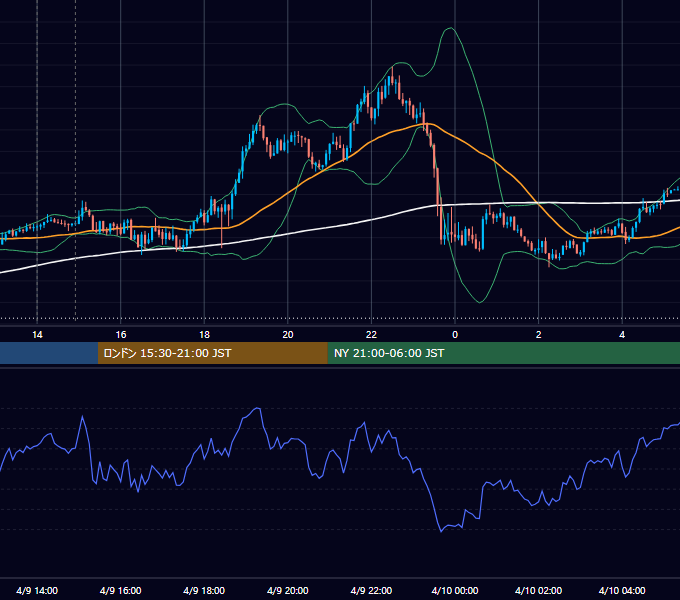Click the 20 hour label on chart axis
Viewport: 680px width, 600px height.
(x=288, y=335)
